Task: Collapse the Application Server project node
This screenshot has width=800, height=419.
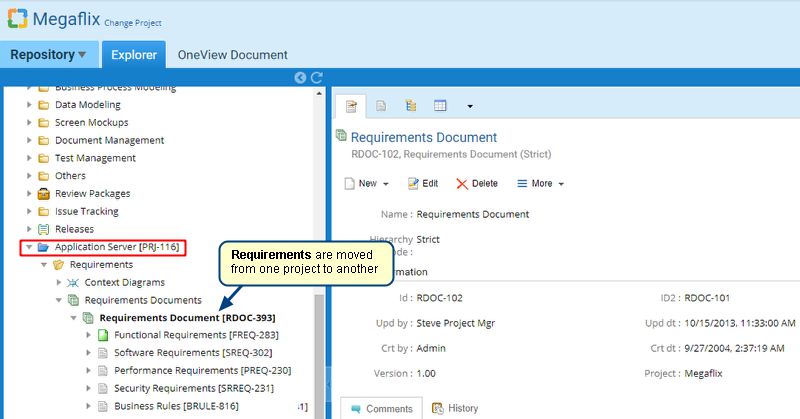Action: [29, 247]
